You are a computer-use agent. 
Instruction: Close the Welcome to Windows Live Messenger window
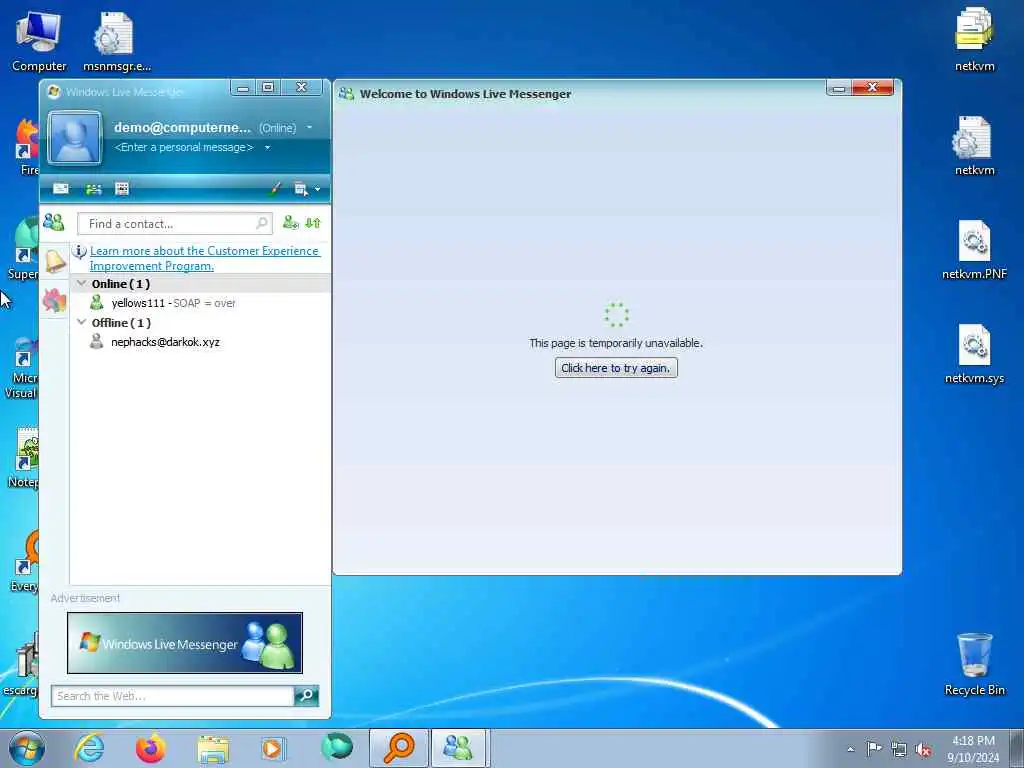872,88
